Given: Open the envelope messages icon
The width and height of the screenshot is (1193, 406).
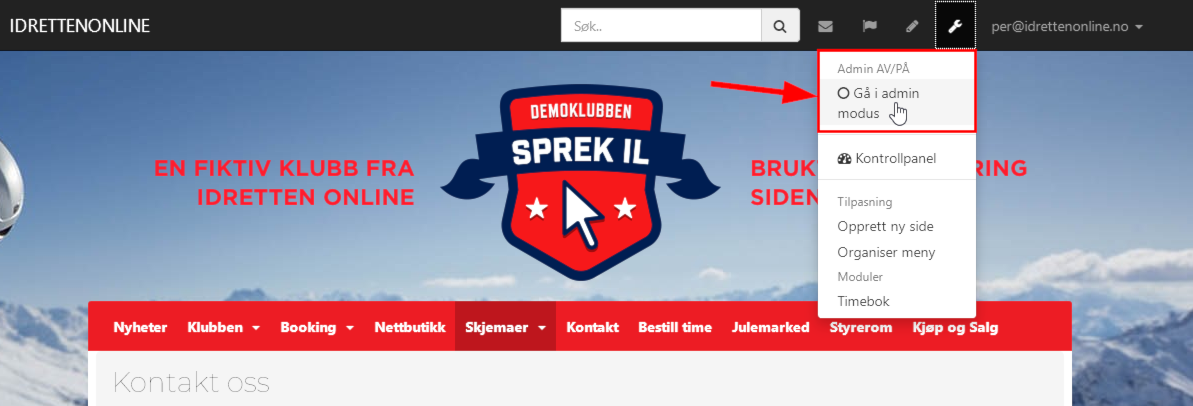Looking at the screenshot, I should click(825, 26).
